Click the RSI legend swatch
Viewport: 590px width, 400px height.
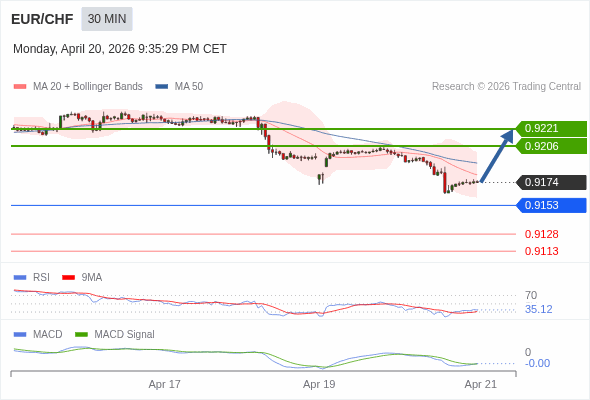(x=20, y=278)
